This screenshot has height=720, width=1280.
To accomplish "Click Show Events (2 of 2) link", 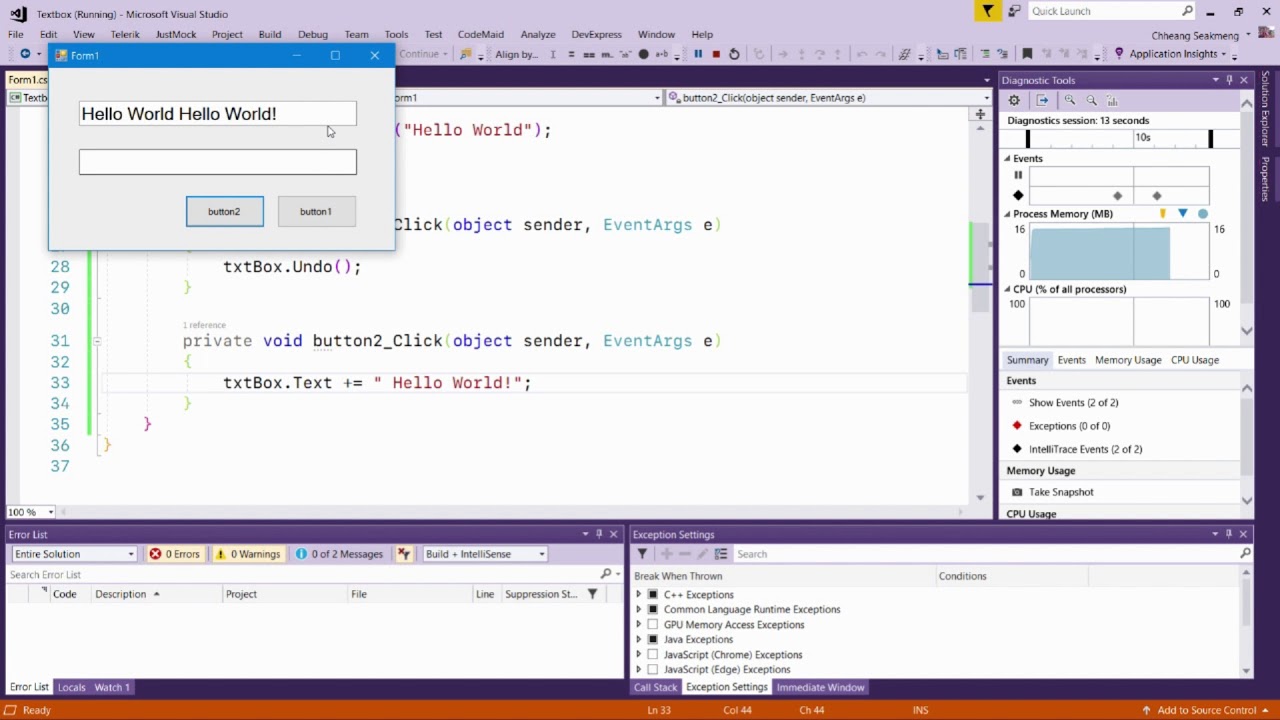I will pos(1073,402).
